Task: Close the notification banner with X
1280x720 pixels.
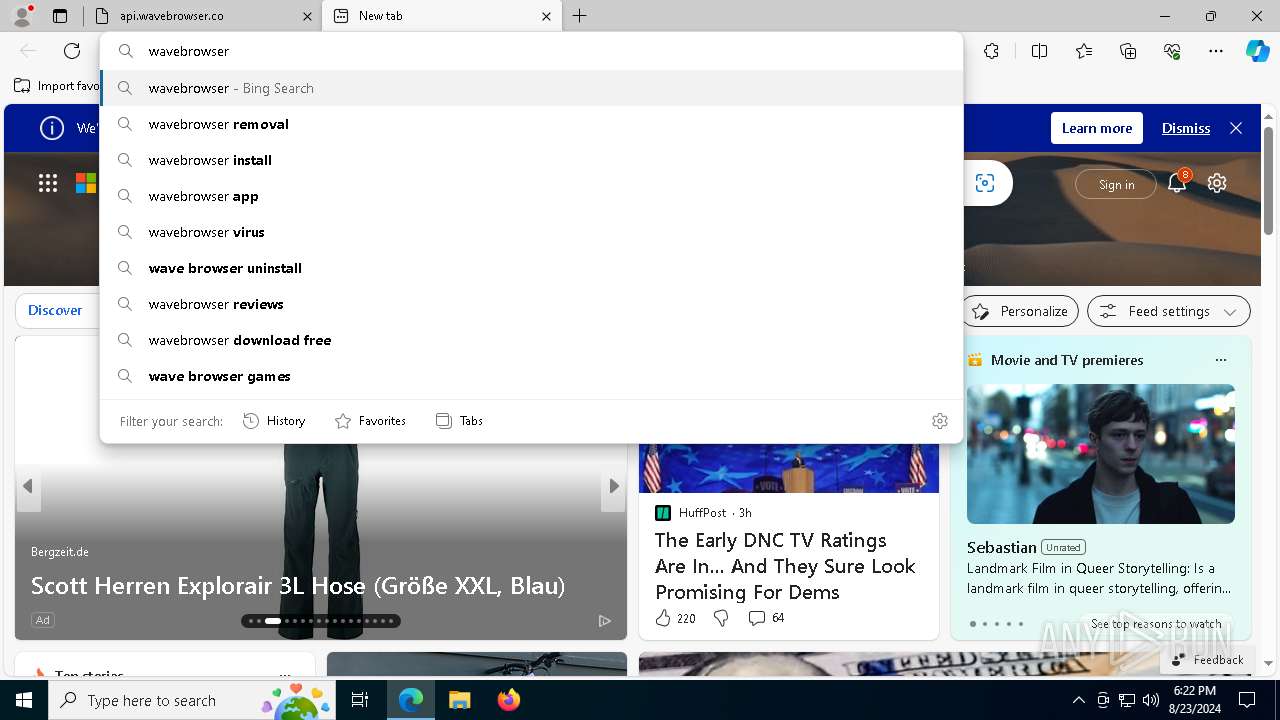Action: 1236,128
